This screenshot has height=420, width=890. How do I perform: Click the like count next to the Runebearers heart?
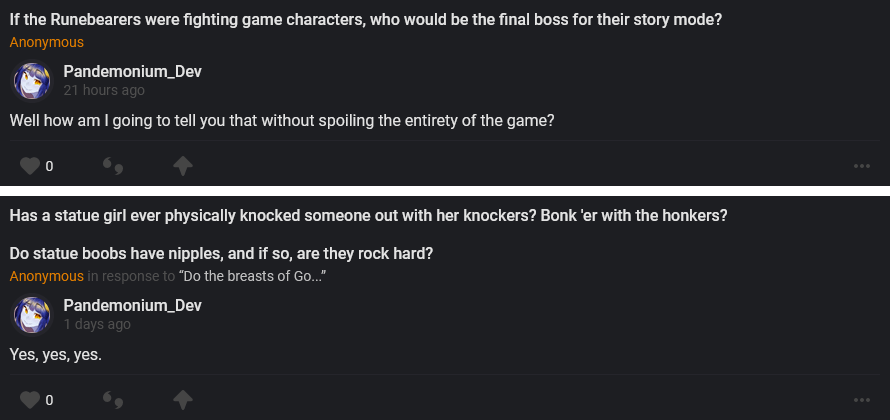[x=49, y=166]
